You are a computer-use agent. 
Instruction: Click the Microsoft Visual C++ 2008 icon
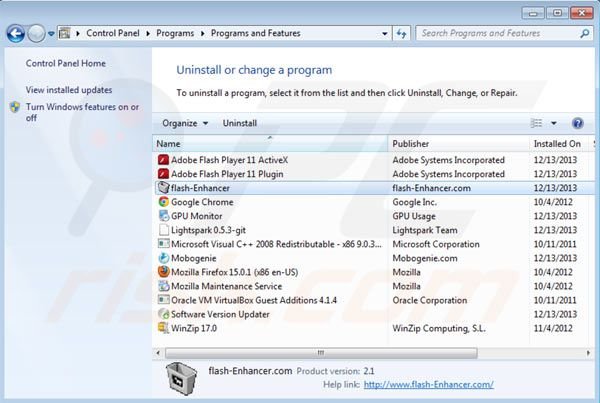[163, 244]
